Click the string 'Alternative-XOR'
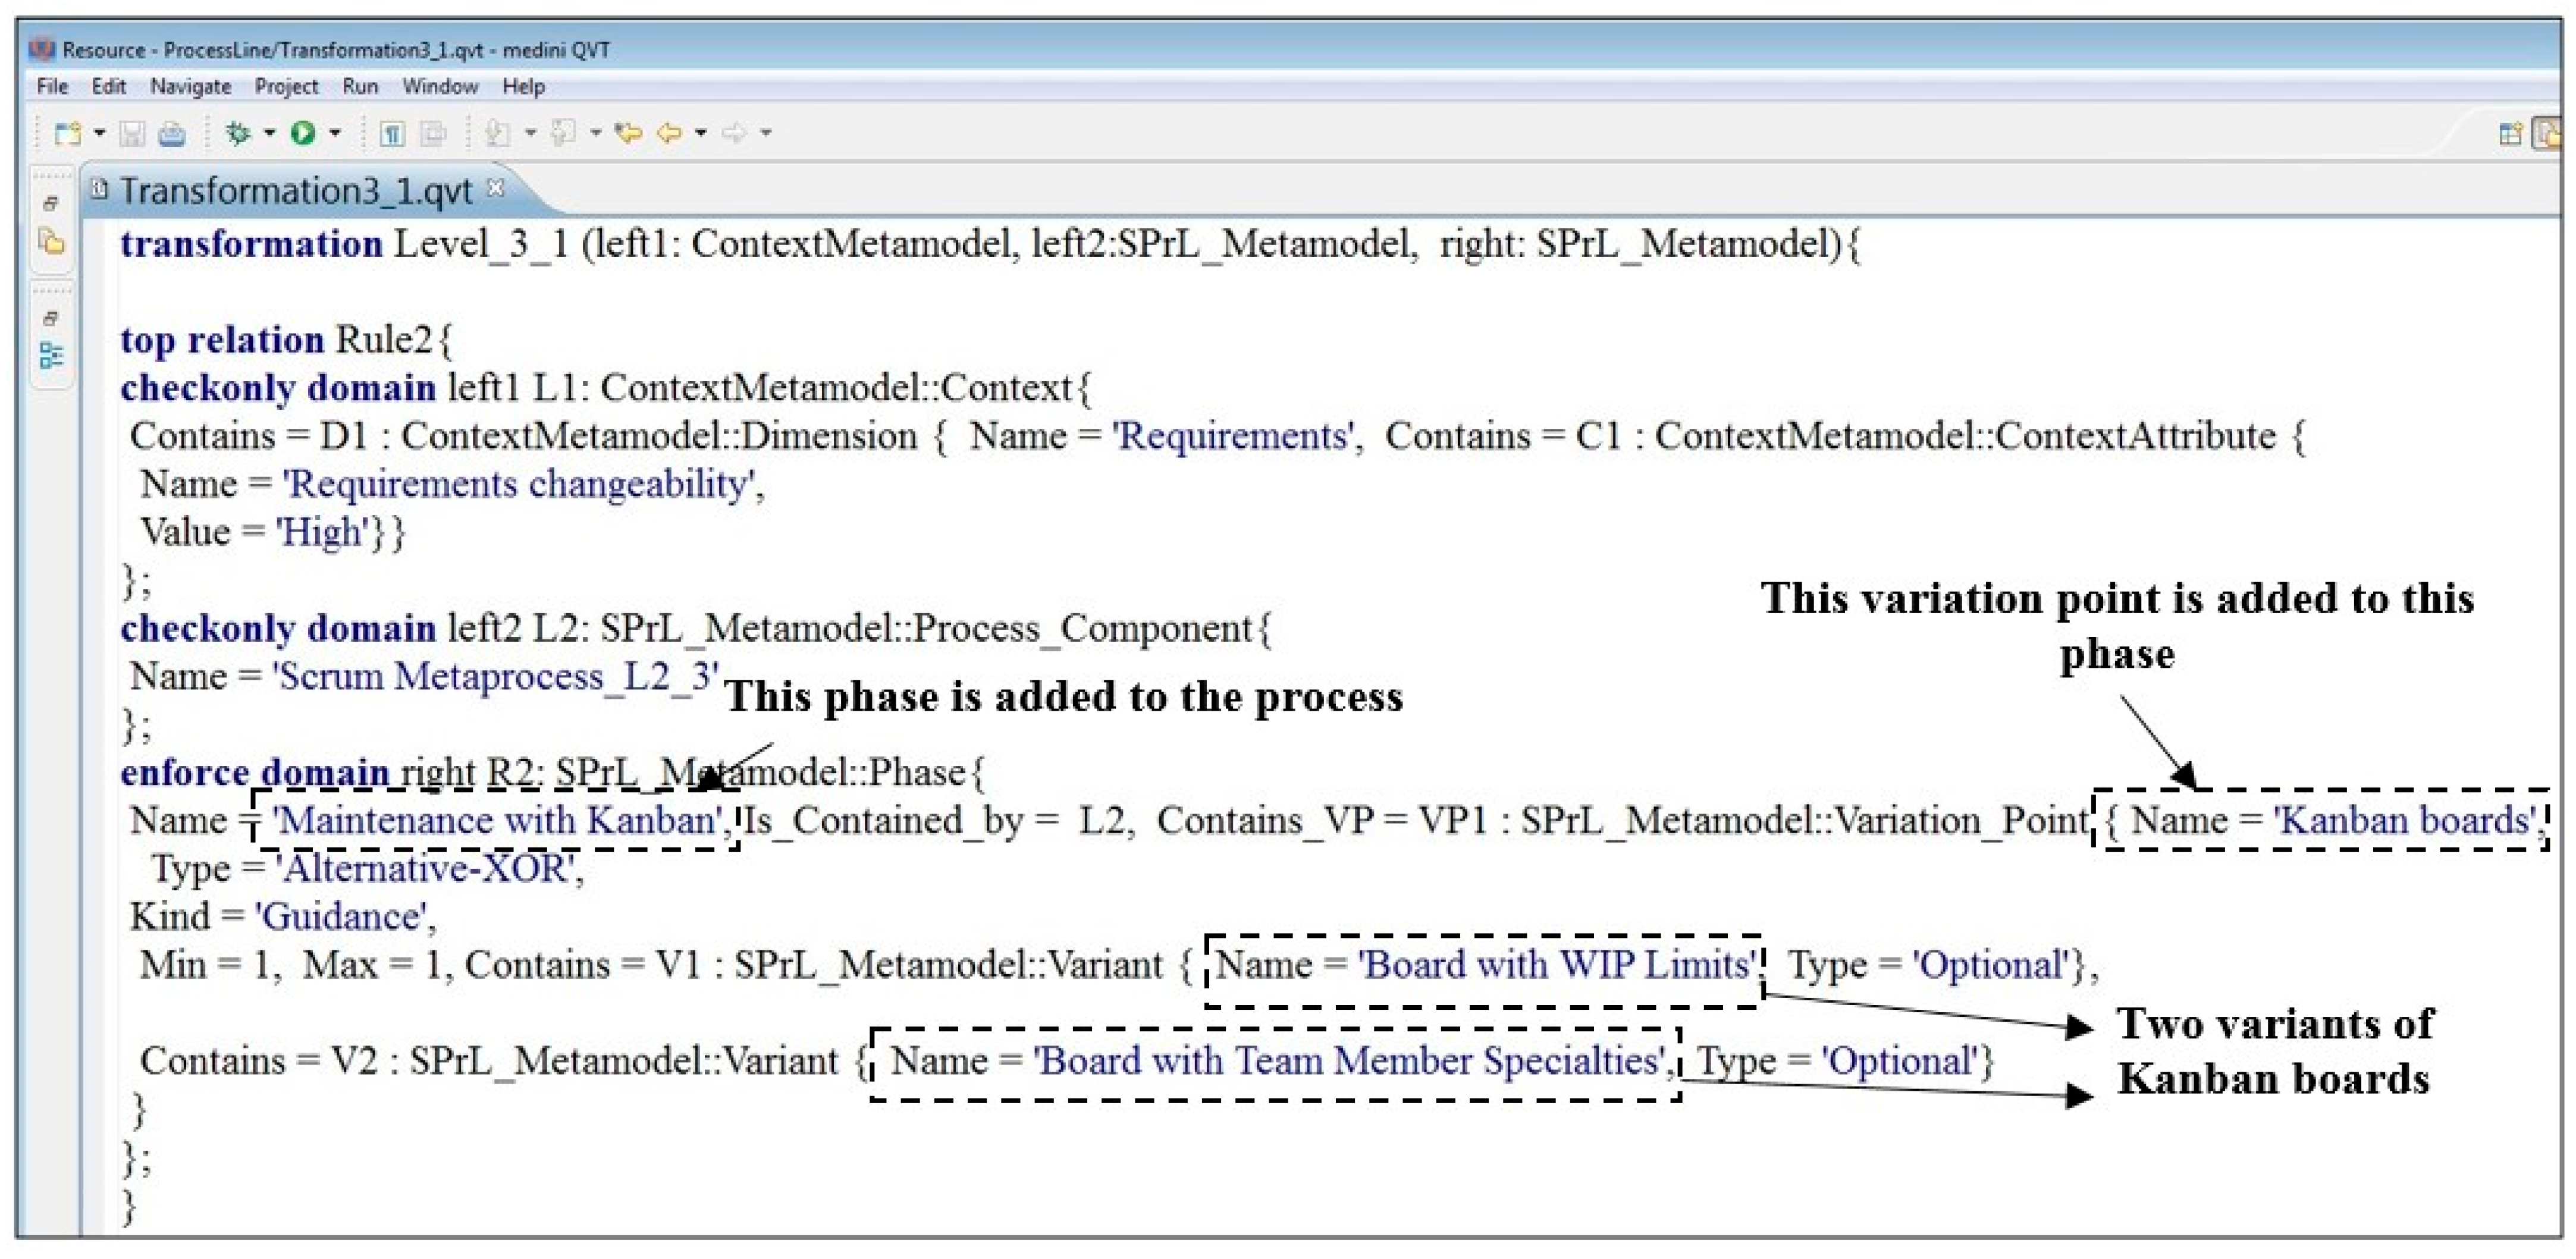 tap(426, 869)
